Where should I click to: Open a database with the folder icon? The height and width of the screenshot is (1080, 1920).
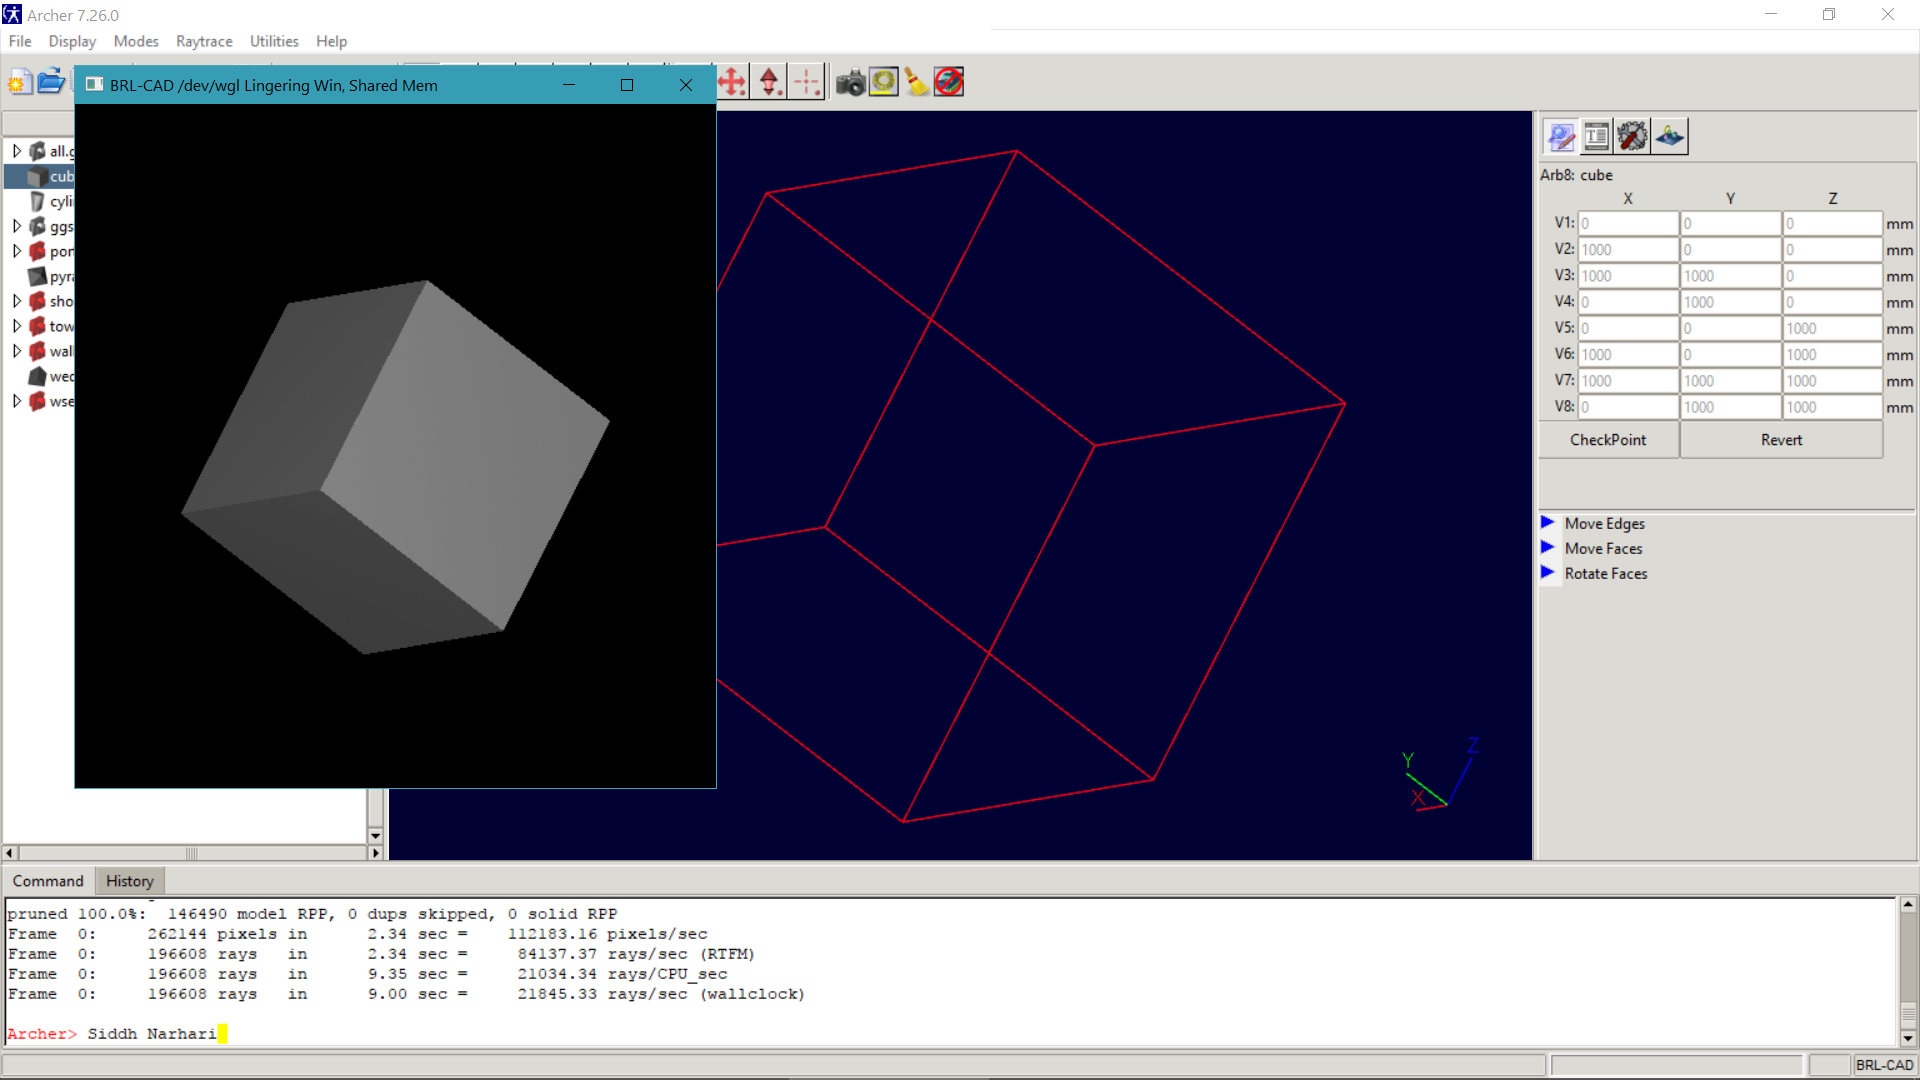(51, 82)
